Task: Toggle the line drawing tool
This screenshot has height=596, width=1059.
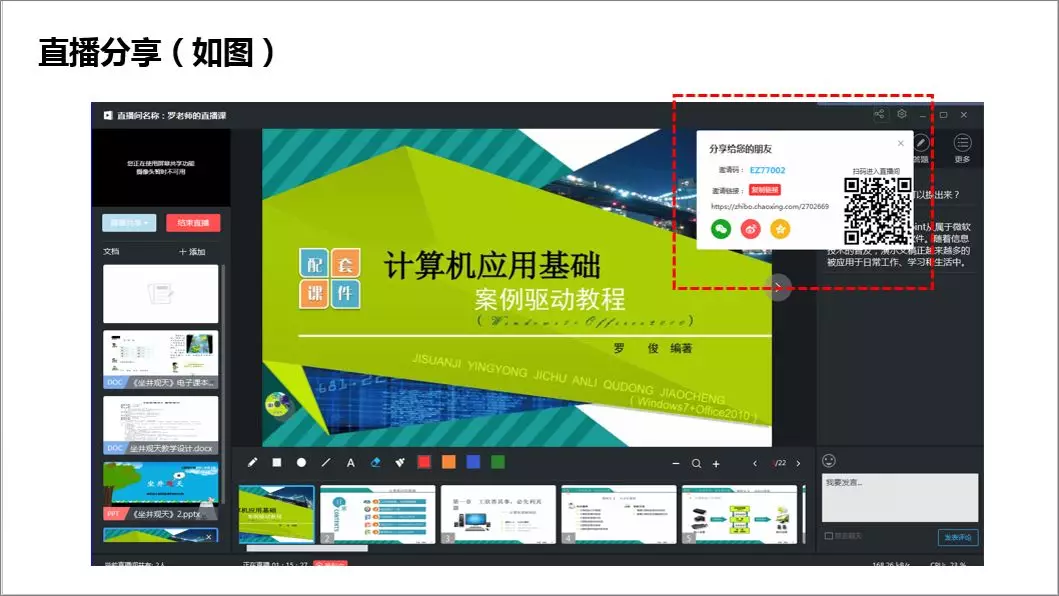Action: (x=325, y=462)
